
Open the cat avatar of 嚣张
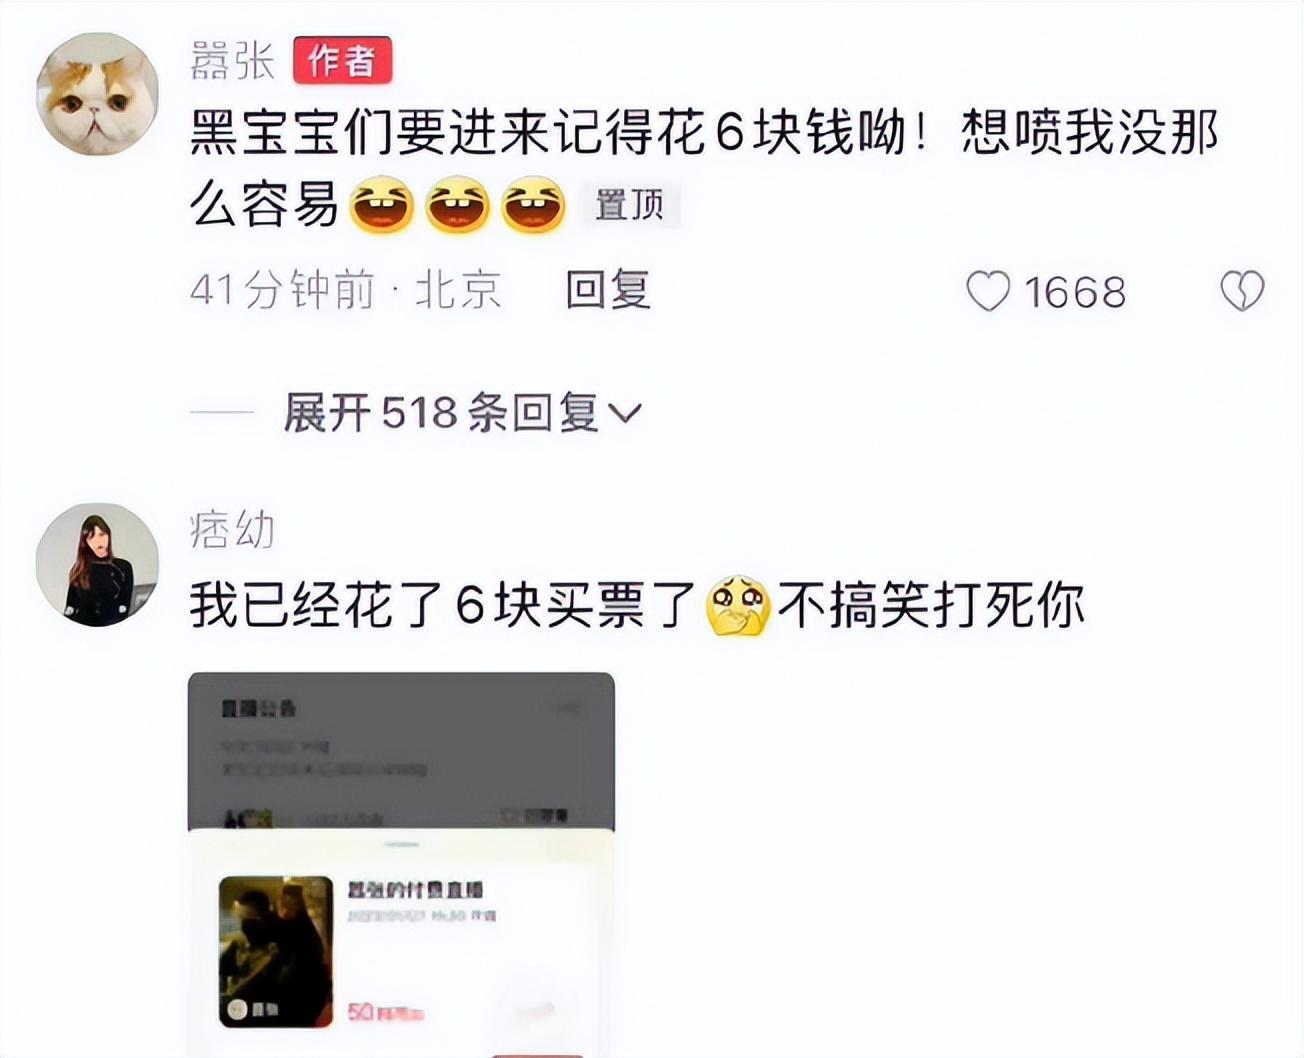(x=97, y=95)
